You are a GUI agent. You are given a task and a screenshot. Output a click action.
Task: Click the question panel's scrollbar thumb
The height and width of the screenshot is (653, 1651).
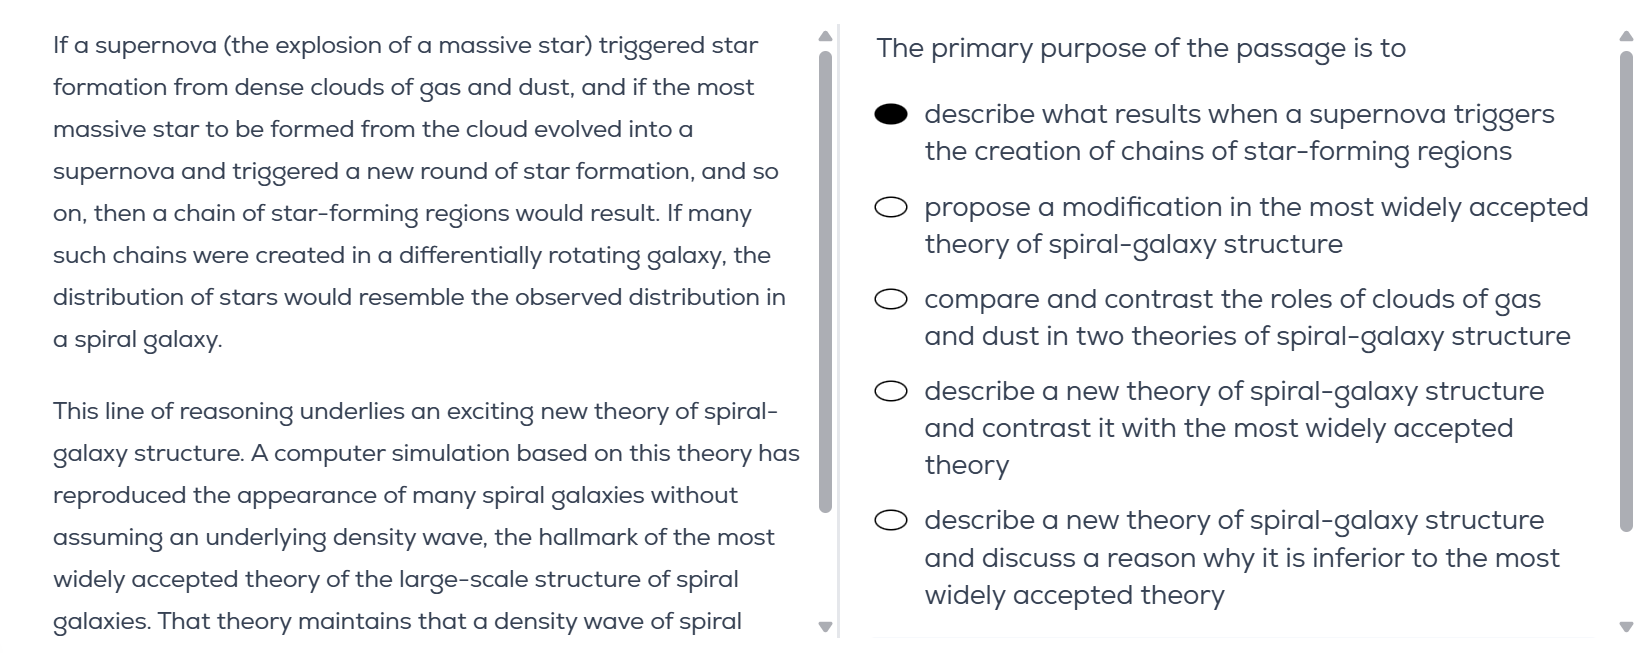coord(1626,290)
